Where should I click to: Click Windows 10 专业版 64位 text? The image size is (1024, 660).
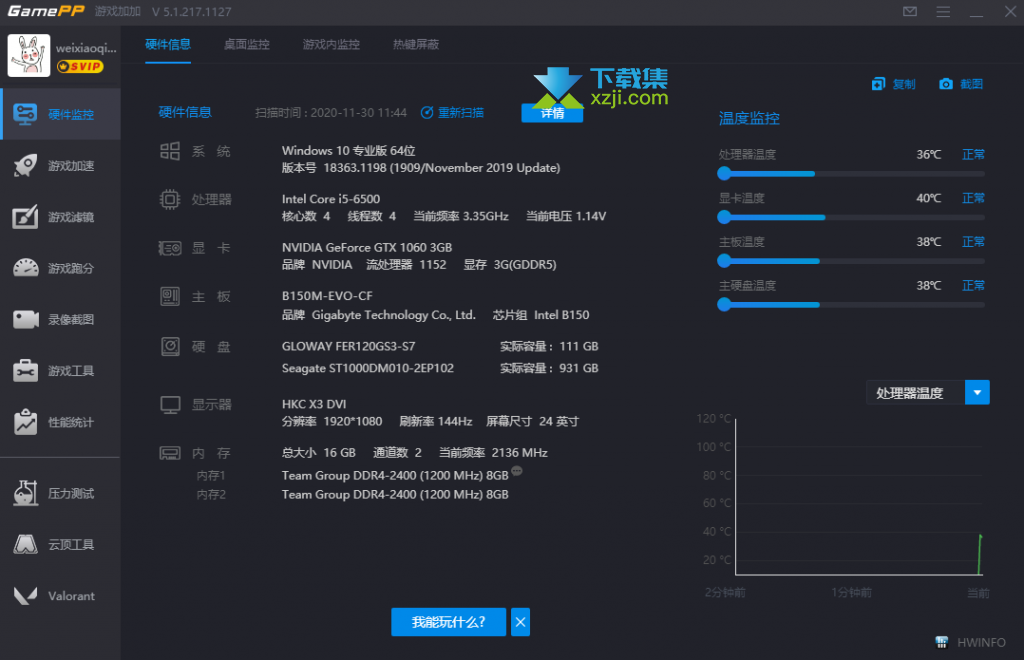click(349, 151)
